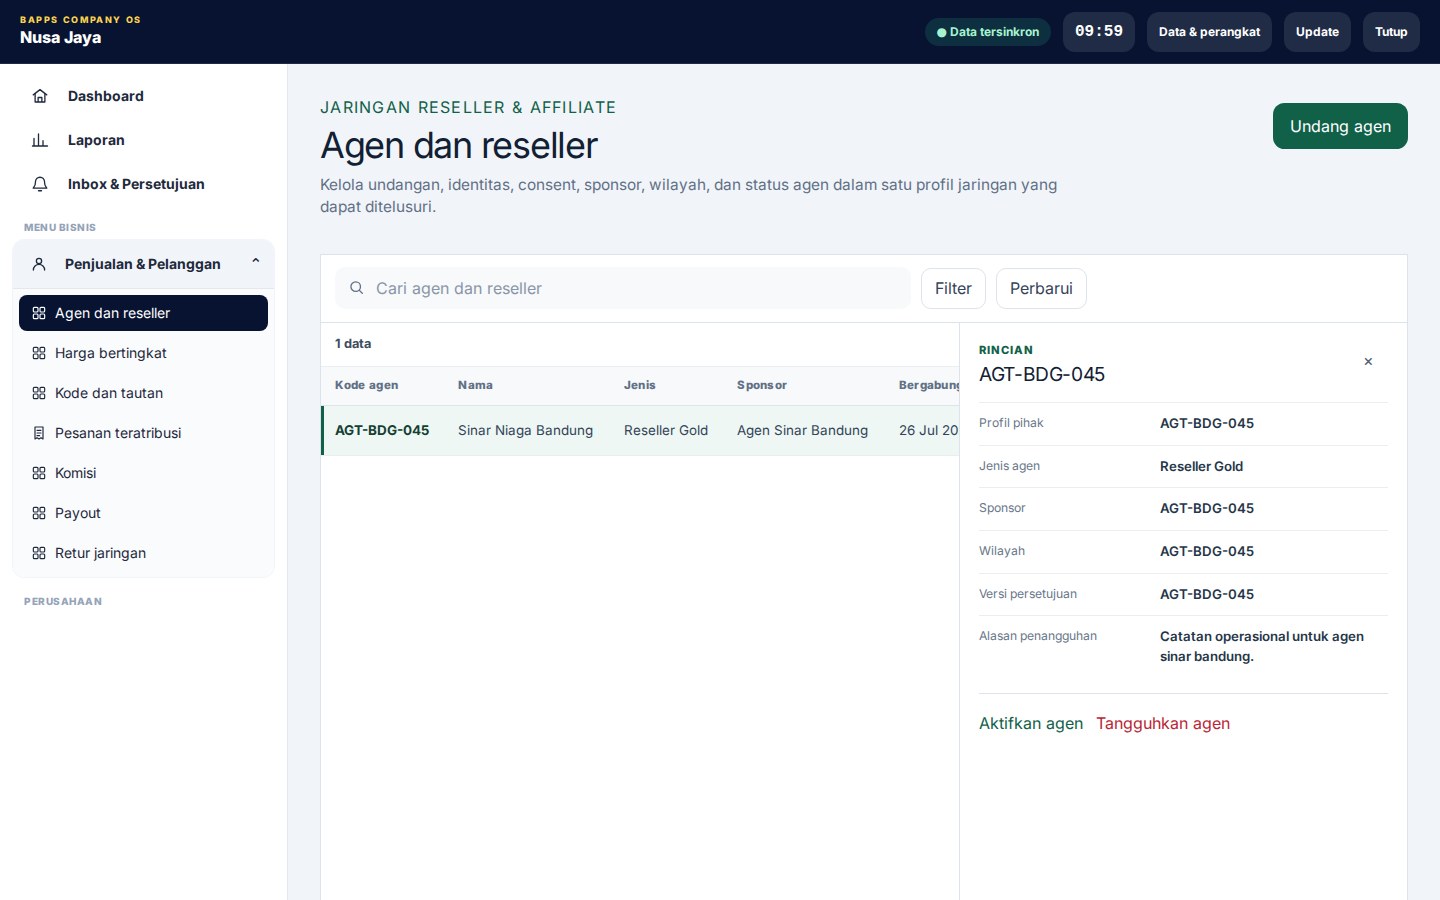Click the grid icon beside Kode dan tautan

(x=39, y=393)
